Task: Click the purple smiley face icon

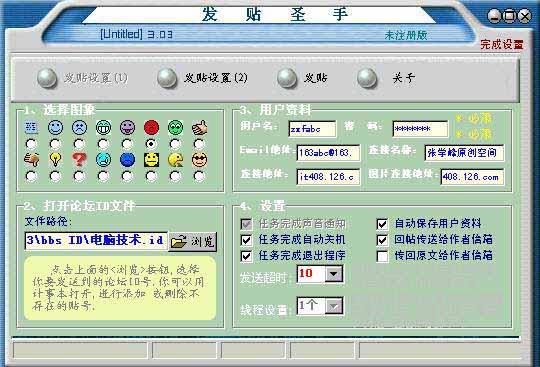Action: point(127,127)
